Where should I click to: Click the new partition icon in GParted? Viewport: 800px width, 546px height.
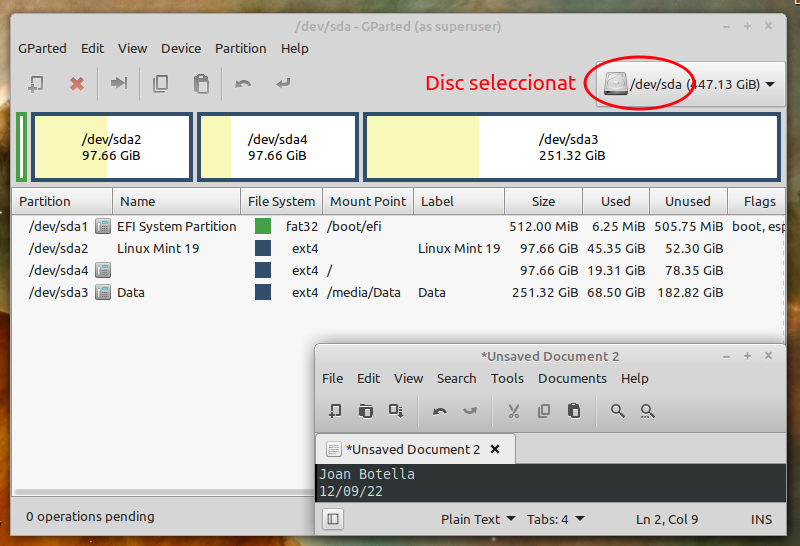coord(36,84)
